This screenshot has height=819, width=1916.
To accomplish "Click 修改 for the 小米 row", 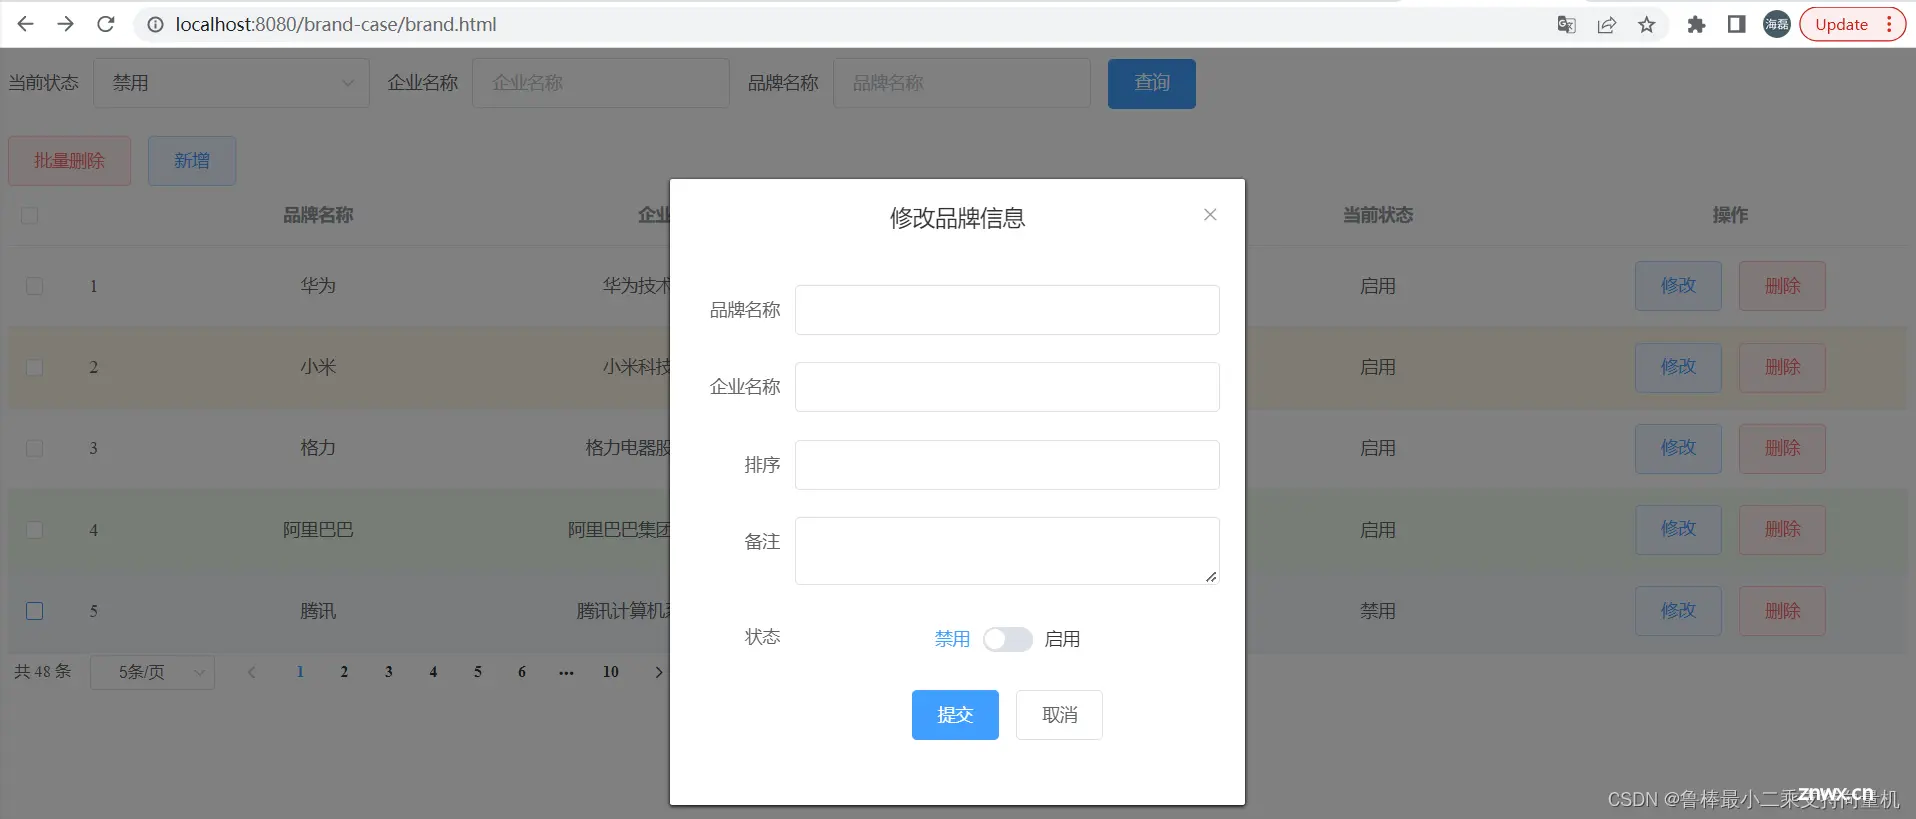I will click(x=1678, y=367).
